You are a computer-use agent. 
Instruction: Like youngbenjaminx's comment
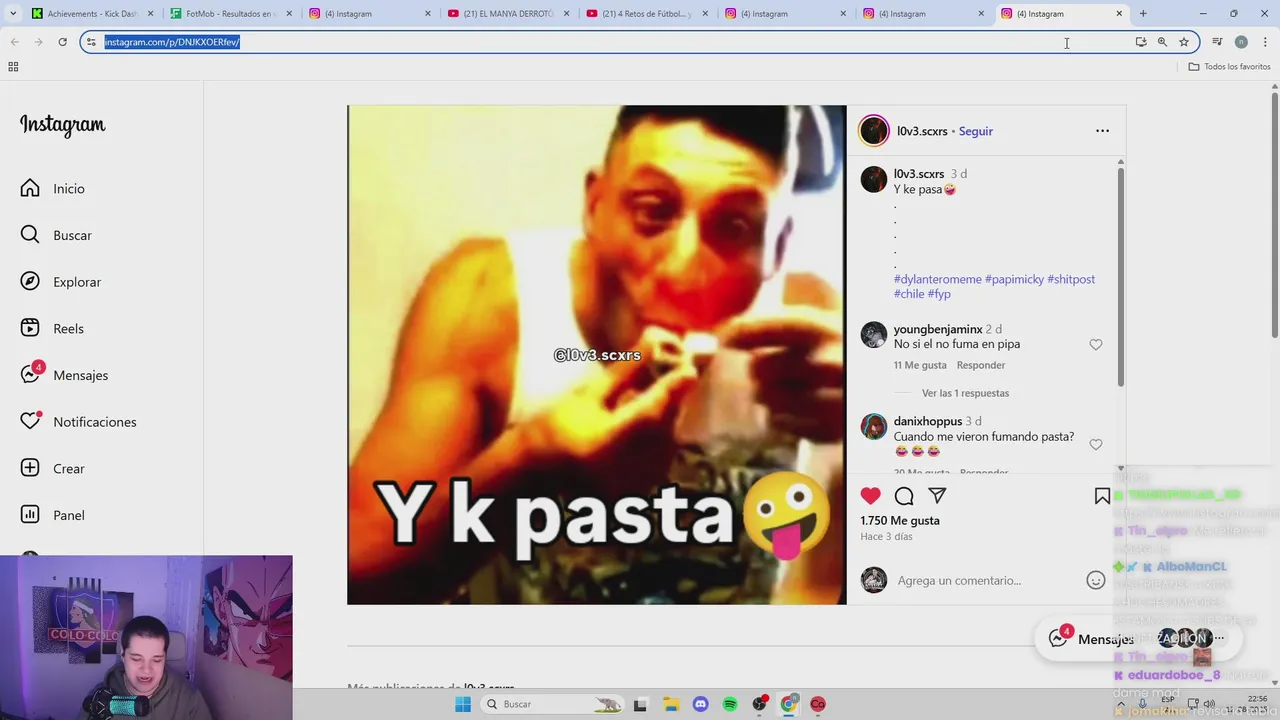[x=1096, y=344]
